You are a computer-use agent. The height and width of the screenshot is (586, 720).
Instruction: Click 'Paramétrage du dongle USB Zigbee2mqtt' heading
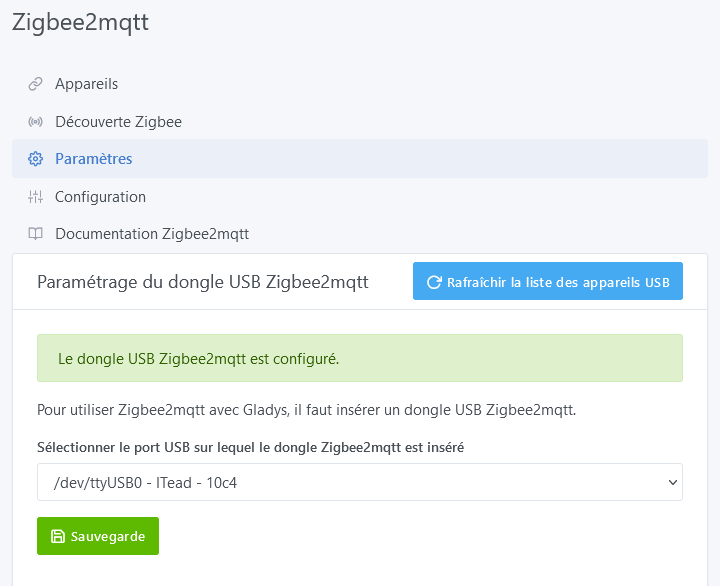point(203,282)
